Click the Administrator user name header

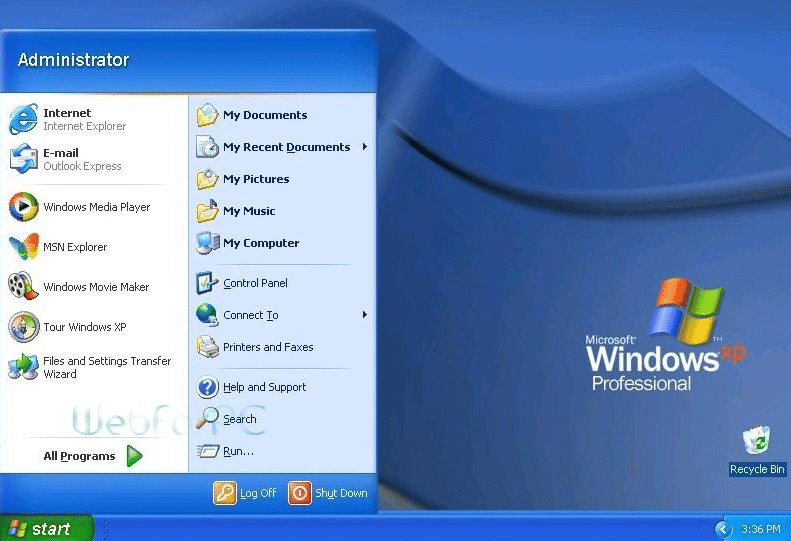pyautogui.click(x=74, y=60)
